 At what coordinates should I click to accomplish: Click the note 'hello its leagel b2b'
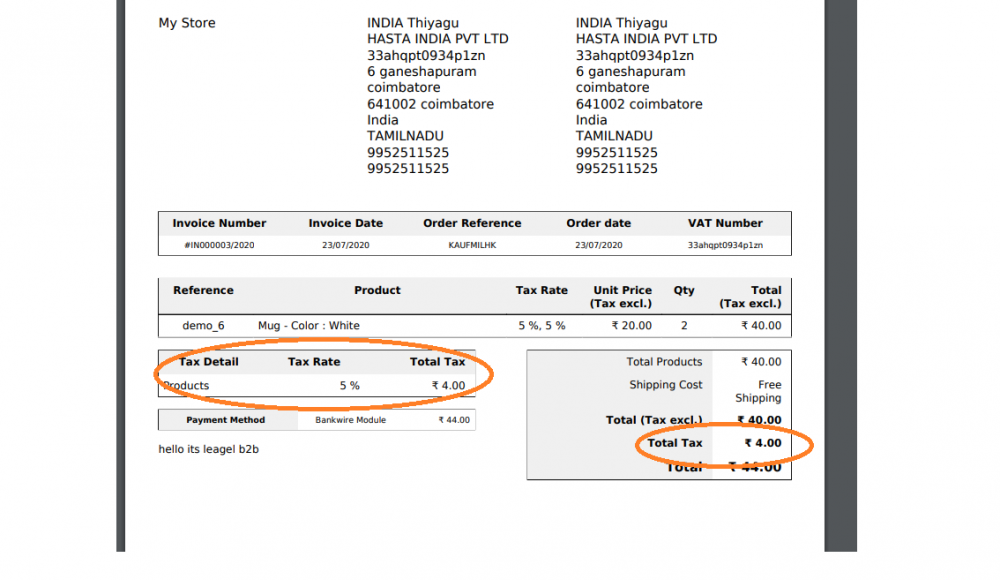coord(209,449)
